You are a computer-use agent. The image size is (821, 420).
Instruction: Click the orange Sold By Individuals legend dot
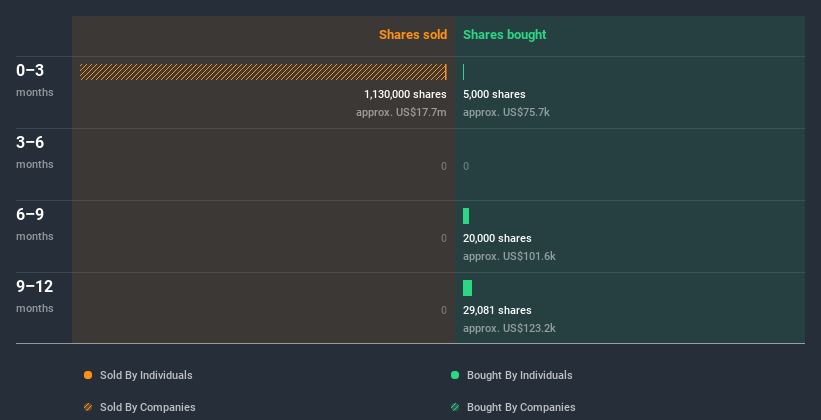(x=88, y=375)
